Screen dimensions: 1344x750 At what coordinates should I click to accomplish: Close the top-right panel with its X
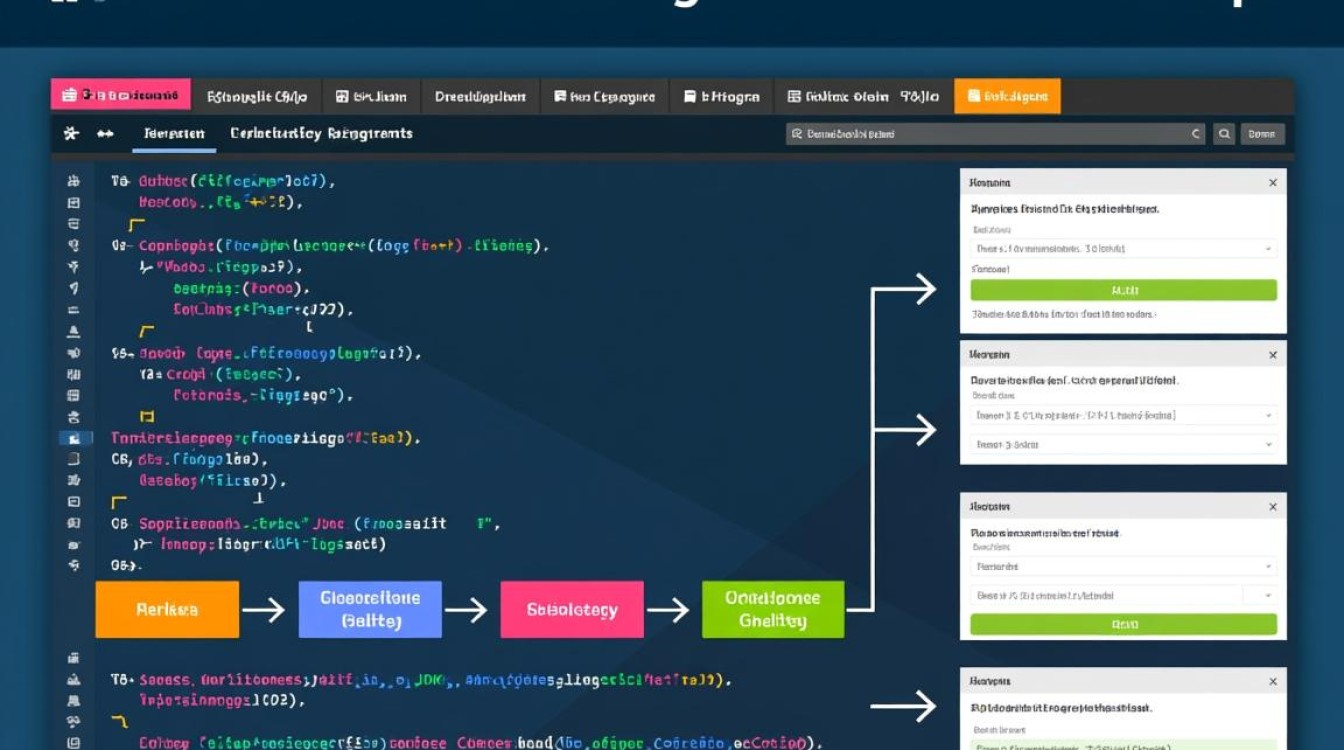[1272, 183]
